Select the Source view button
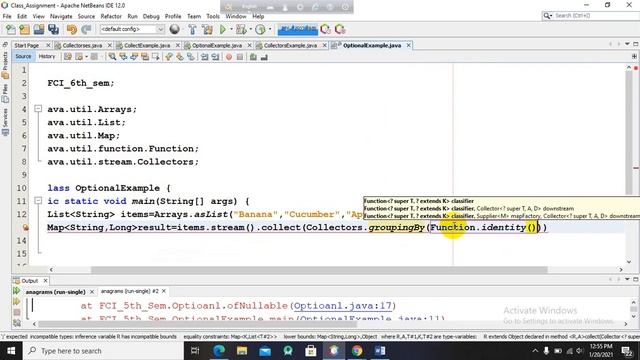Image resolution: width=640 pixels, height=360 pixels. coord(23,57)
